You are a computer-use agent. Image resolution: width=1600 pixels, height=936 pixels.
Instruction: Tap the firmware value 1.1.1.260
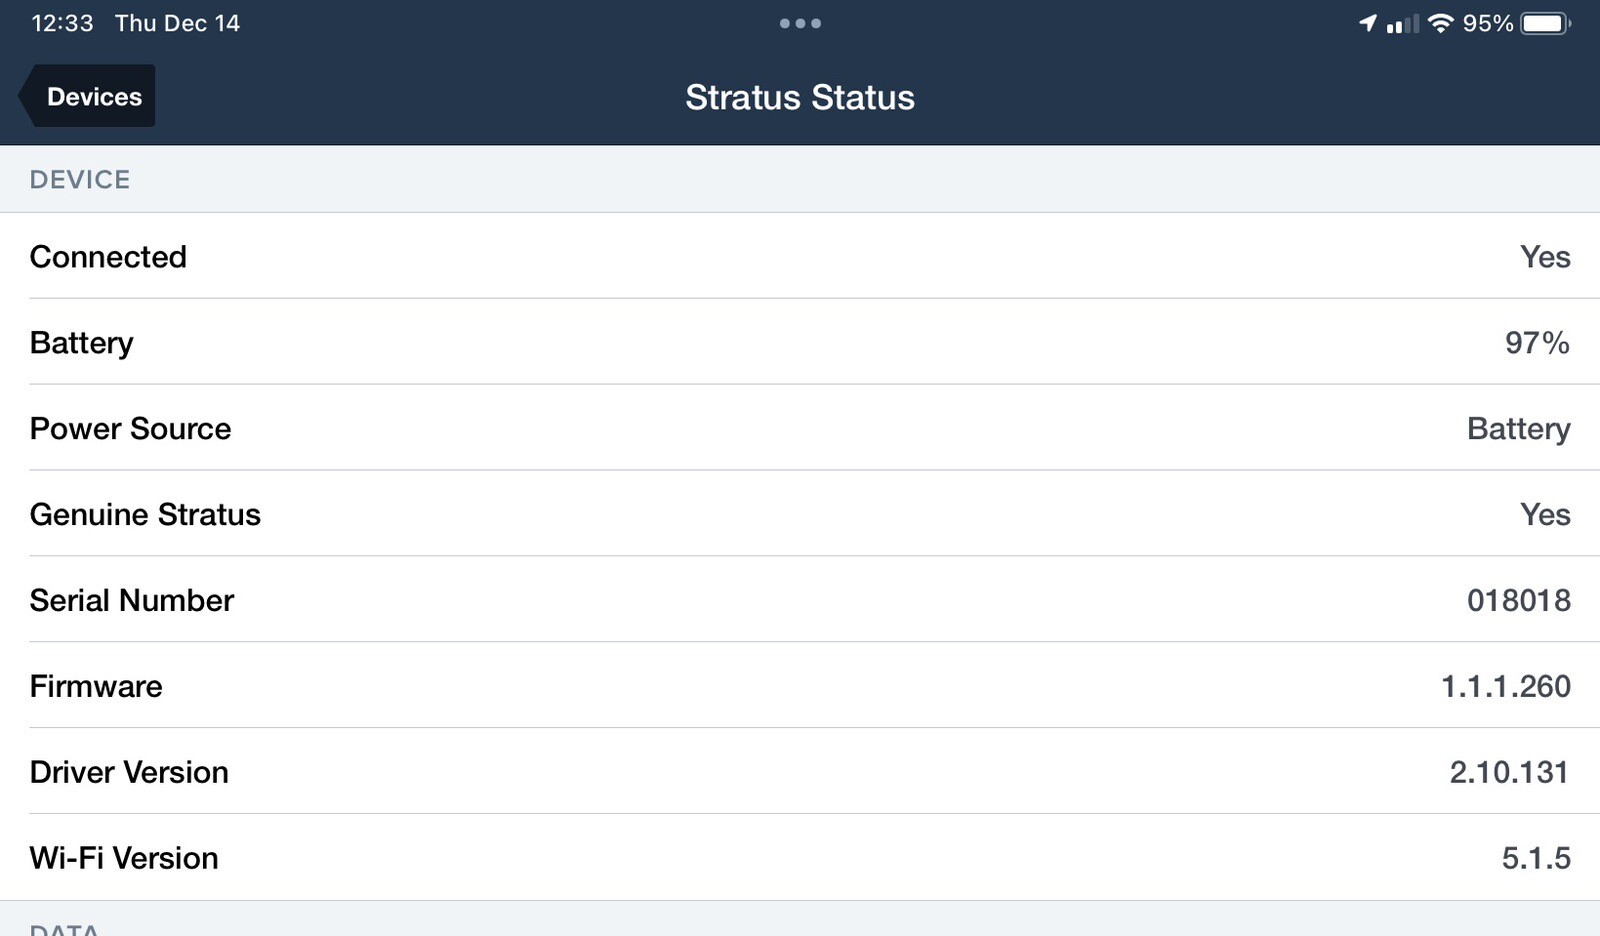[1505, 686]
